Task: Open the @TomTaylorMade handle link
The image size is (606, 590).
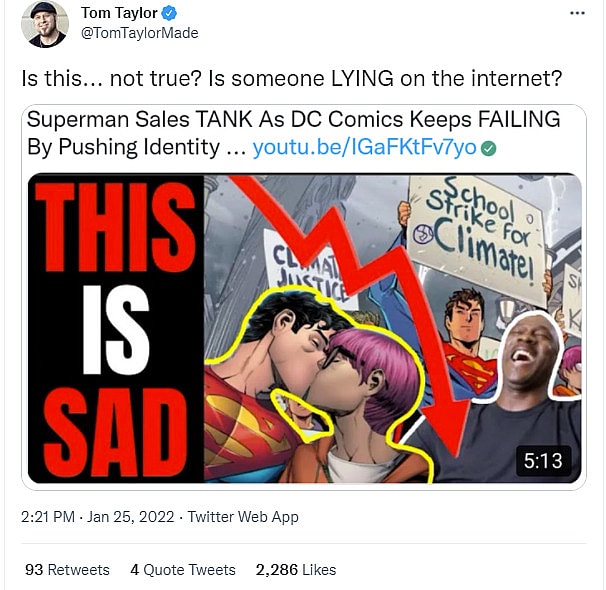Action: pyautogui.click(x=139, y=33)
